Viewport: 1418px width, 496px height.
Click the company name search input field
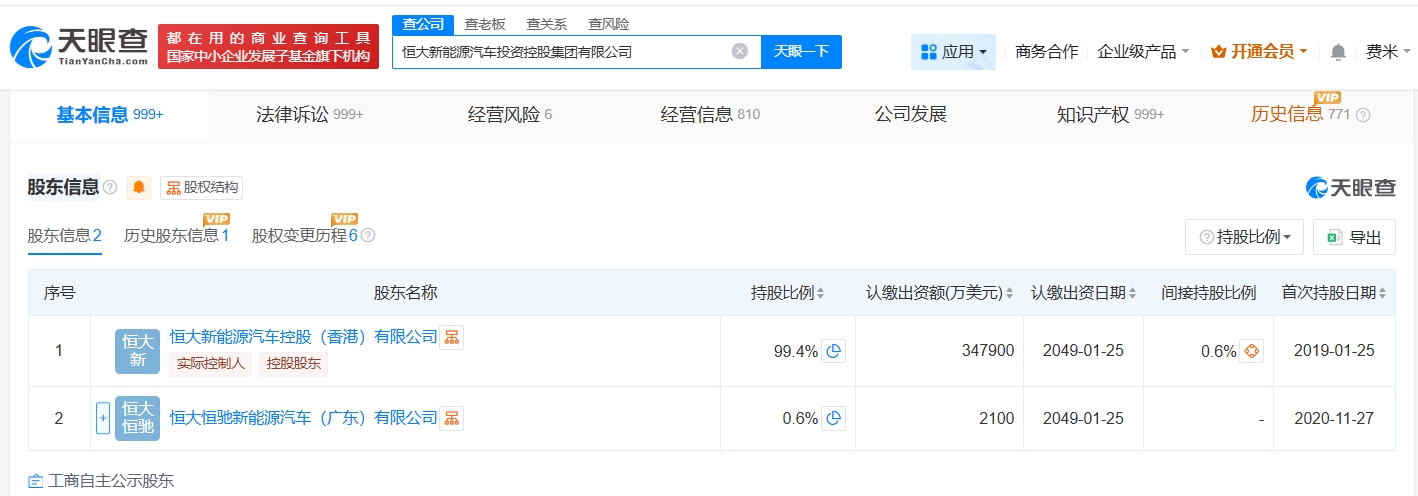coord(560,52)
